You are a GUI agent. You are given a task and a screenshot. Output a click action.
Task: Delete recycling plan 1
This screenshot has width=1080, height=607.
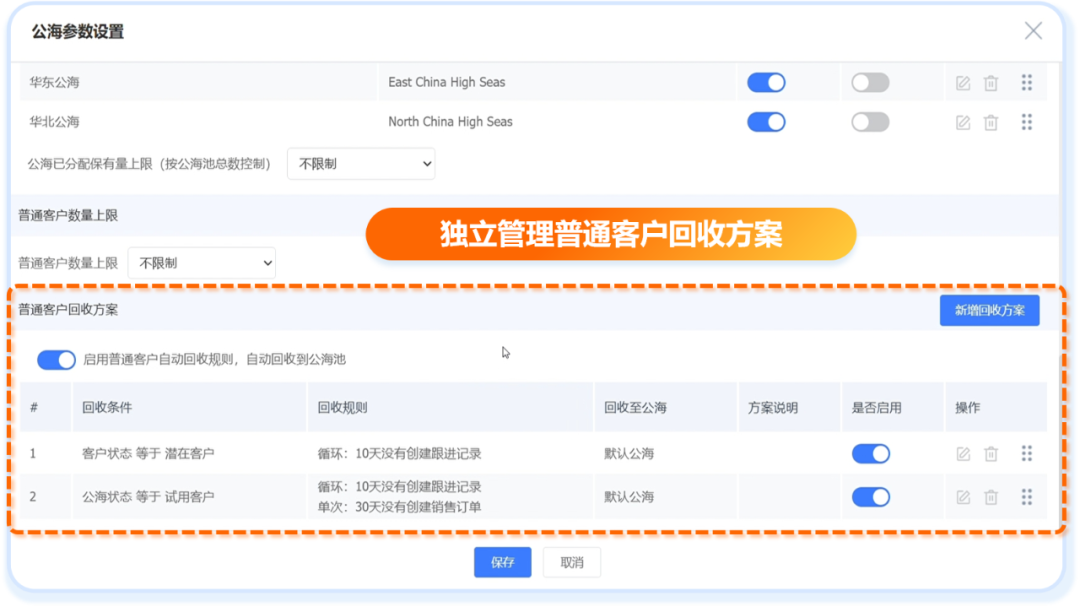coord(991,453)
